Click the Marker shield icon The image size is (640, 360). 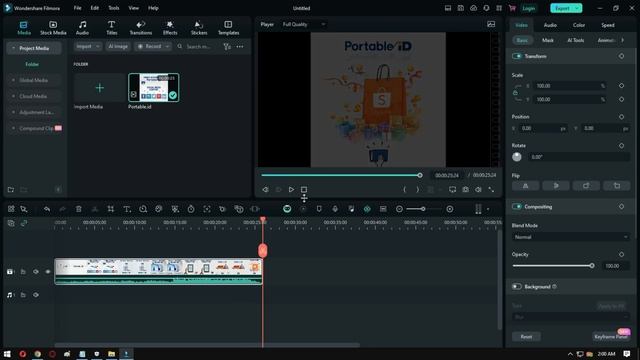click(319, 209)
